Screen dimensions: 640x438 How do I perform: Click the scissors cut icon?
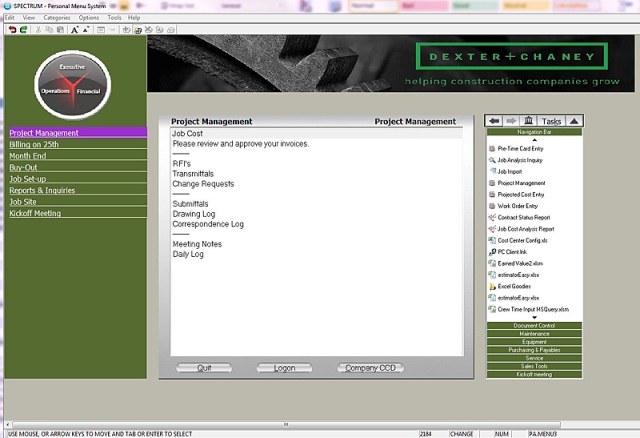(38, 29)
